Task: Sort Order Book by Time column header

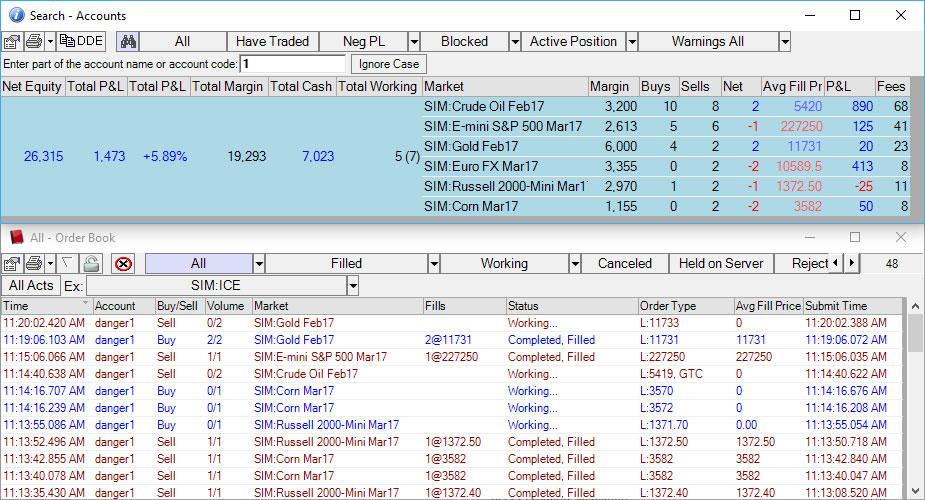Action: tap(46, 306)
